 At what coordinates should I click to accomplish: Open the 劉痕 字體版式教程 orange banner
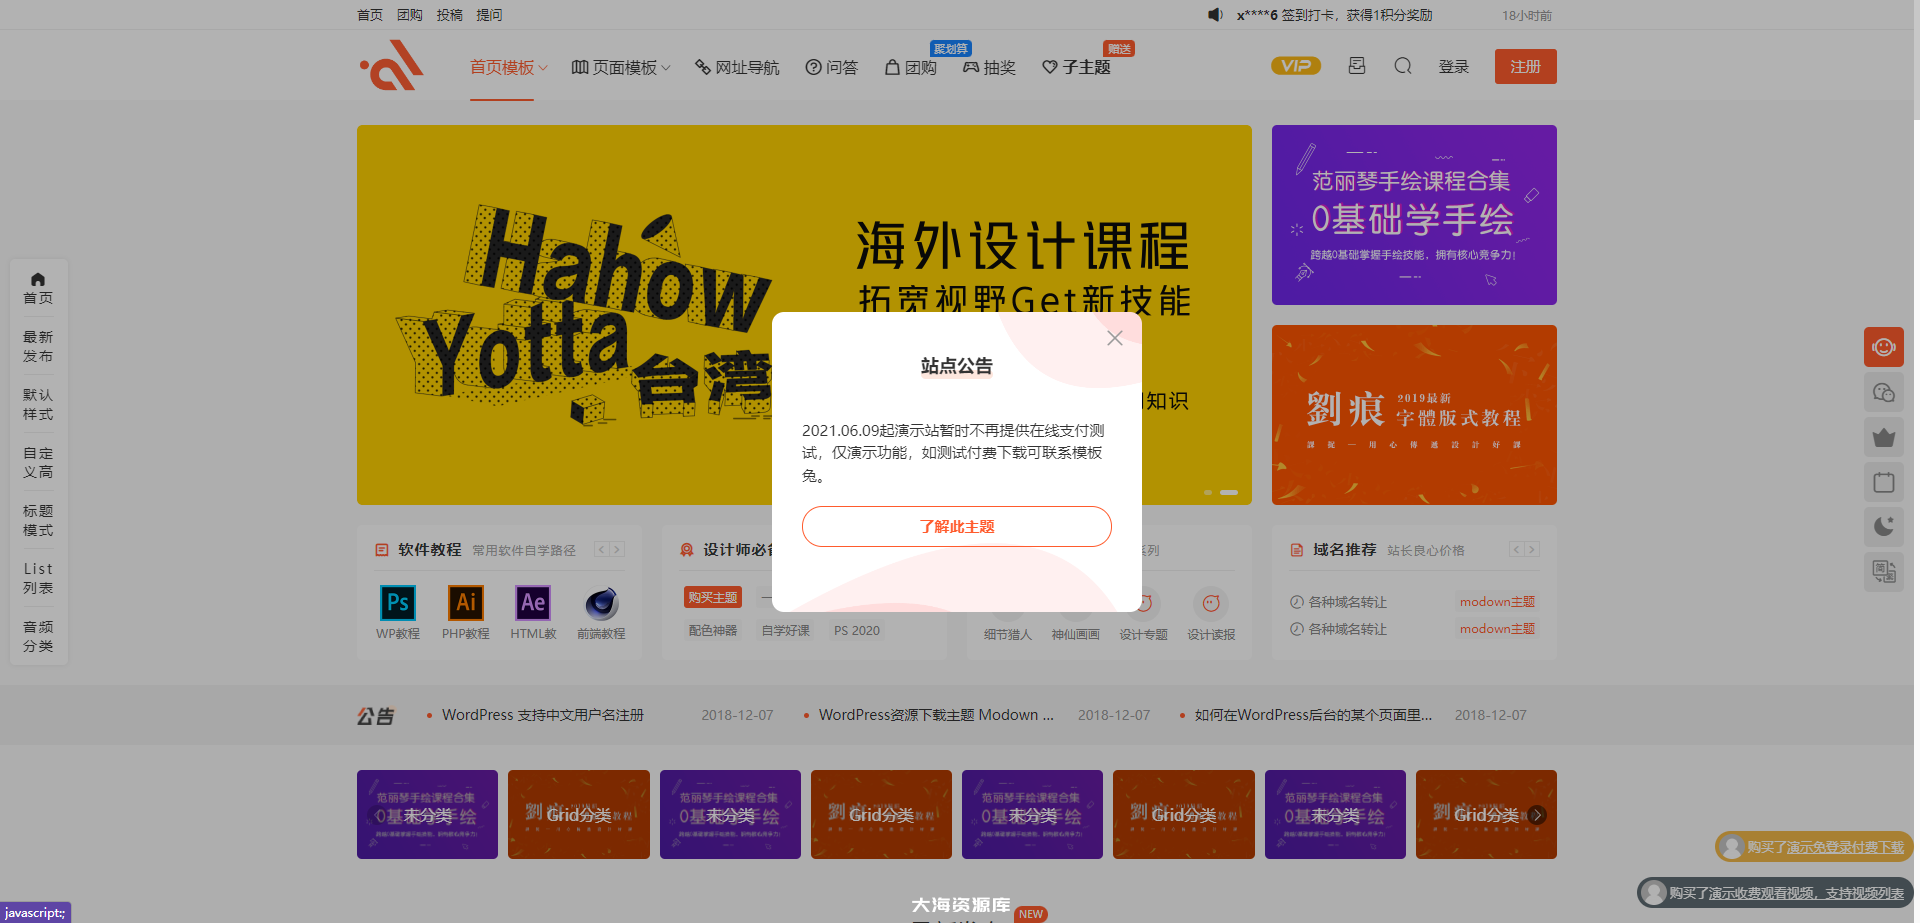click(1414, 415)
